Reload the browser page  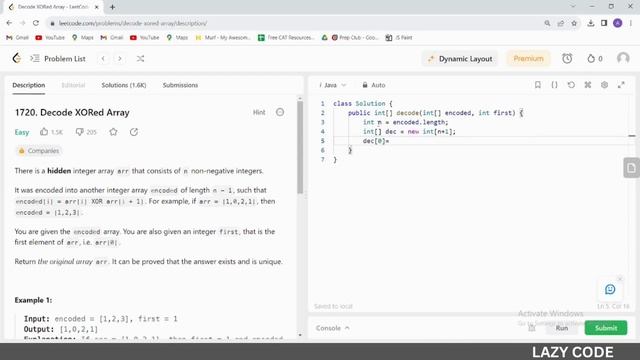36,23
